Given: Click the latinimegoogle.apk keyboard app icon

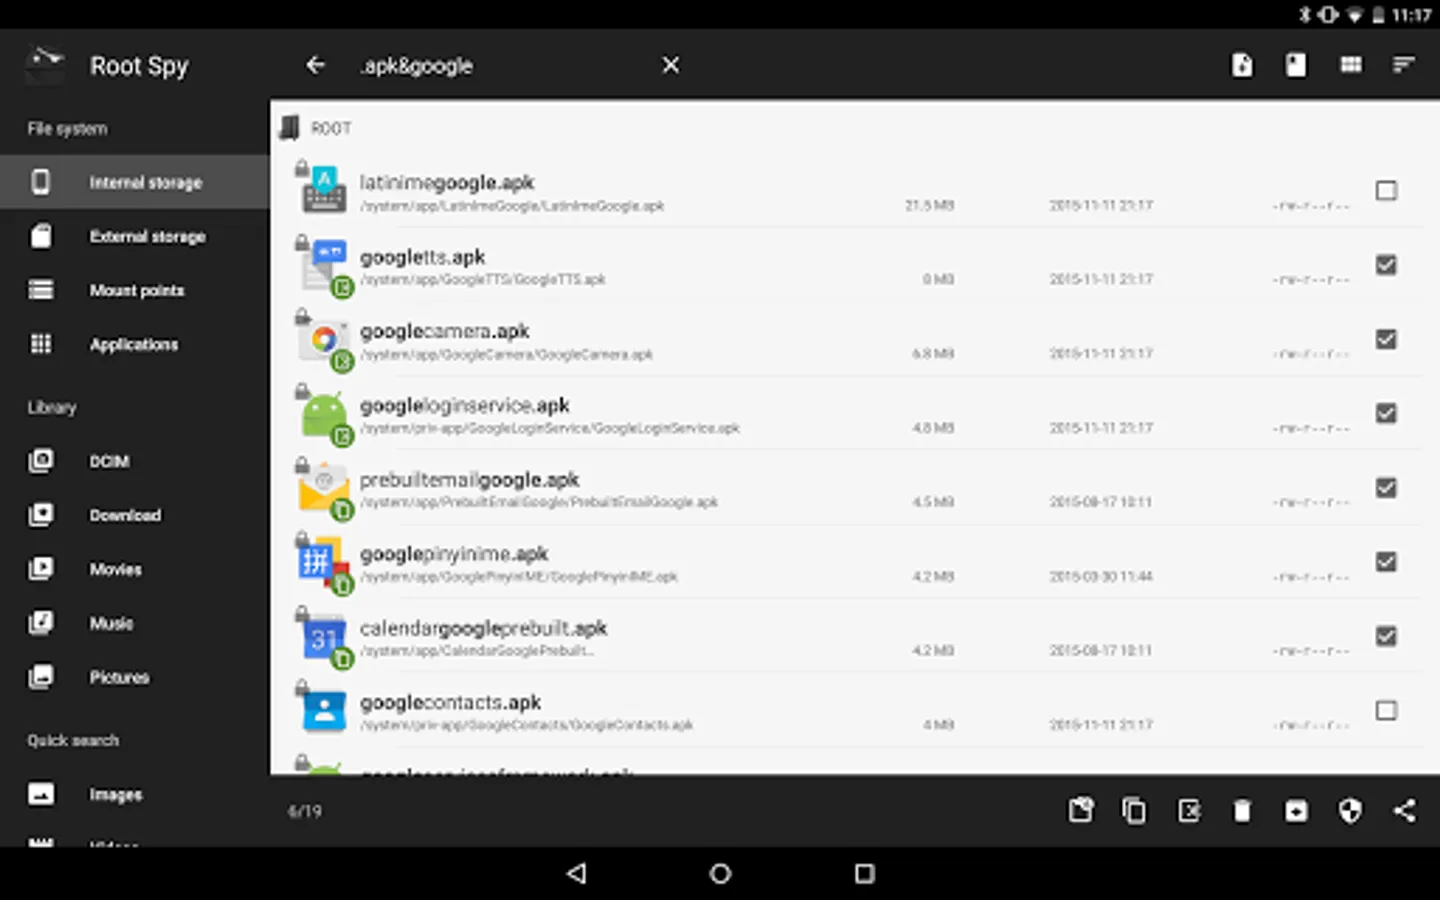Looking at the screenshot, I should 324,191.
